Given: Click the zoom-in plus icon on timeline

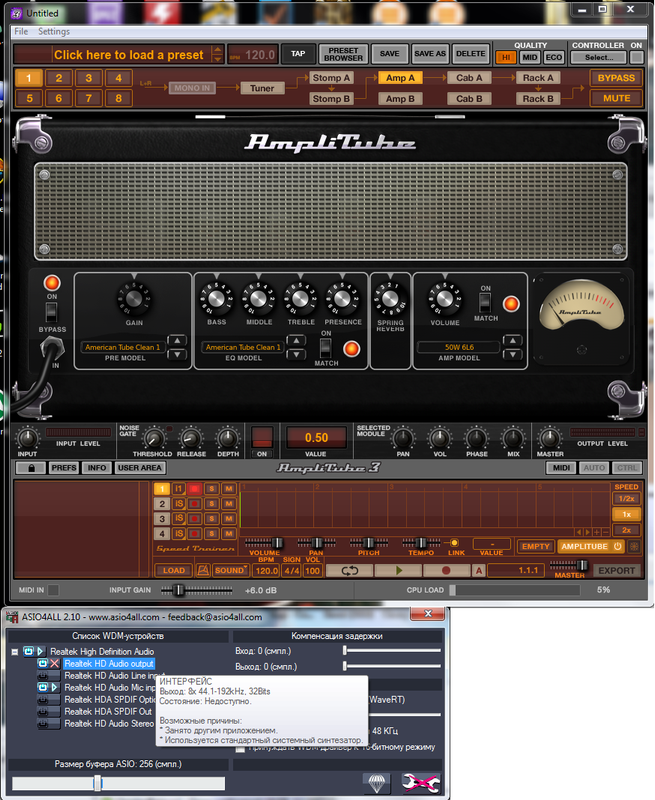Looking at the screenshot, I should 596,532.
